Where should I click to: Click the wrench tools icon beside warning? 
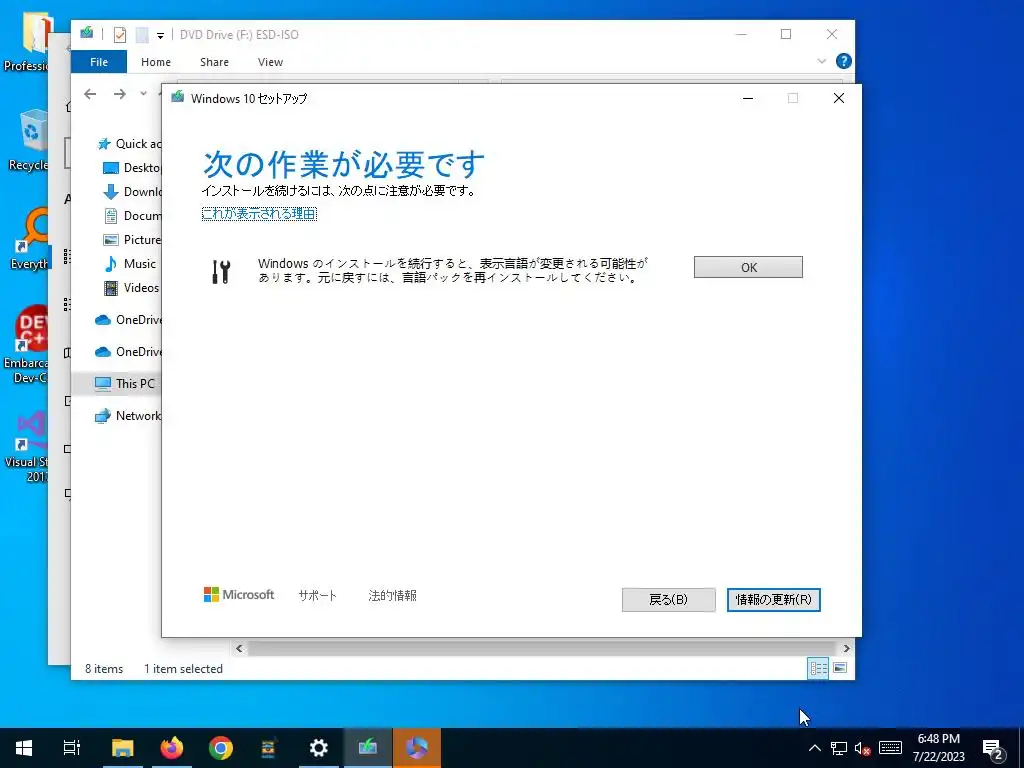pyautogui.click(x=221, y=271)
